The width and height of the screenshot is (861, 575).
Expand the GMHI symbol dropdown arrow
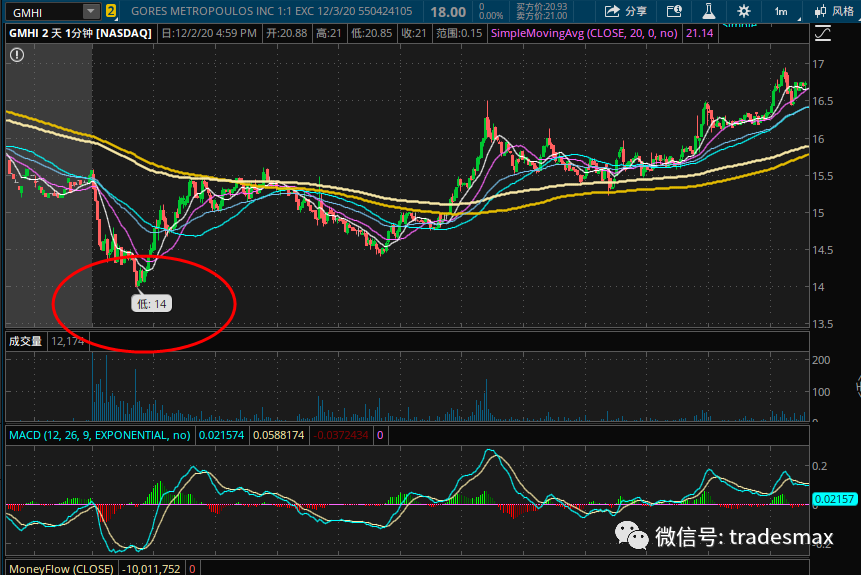click(91, 11)
